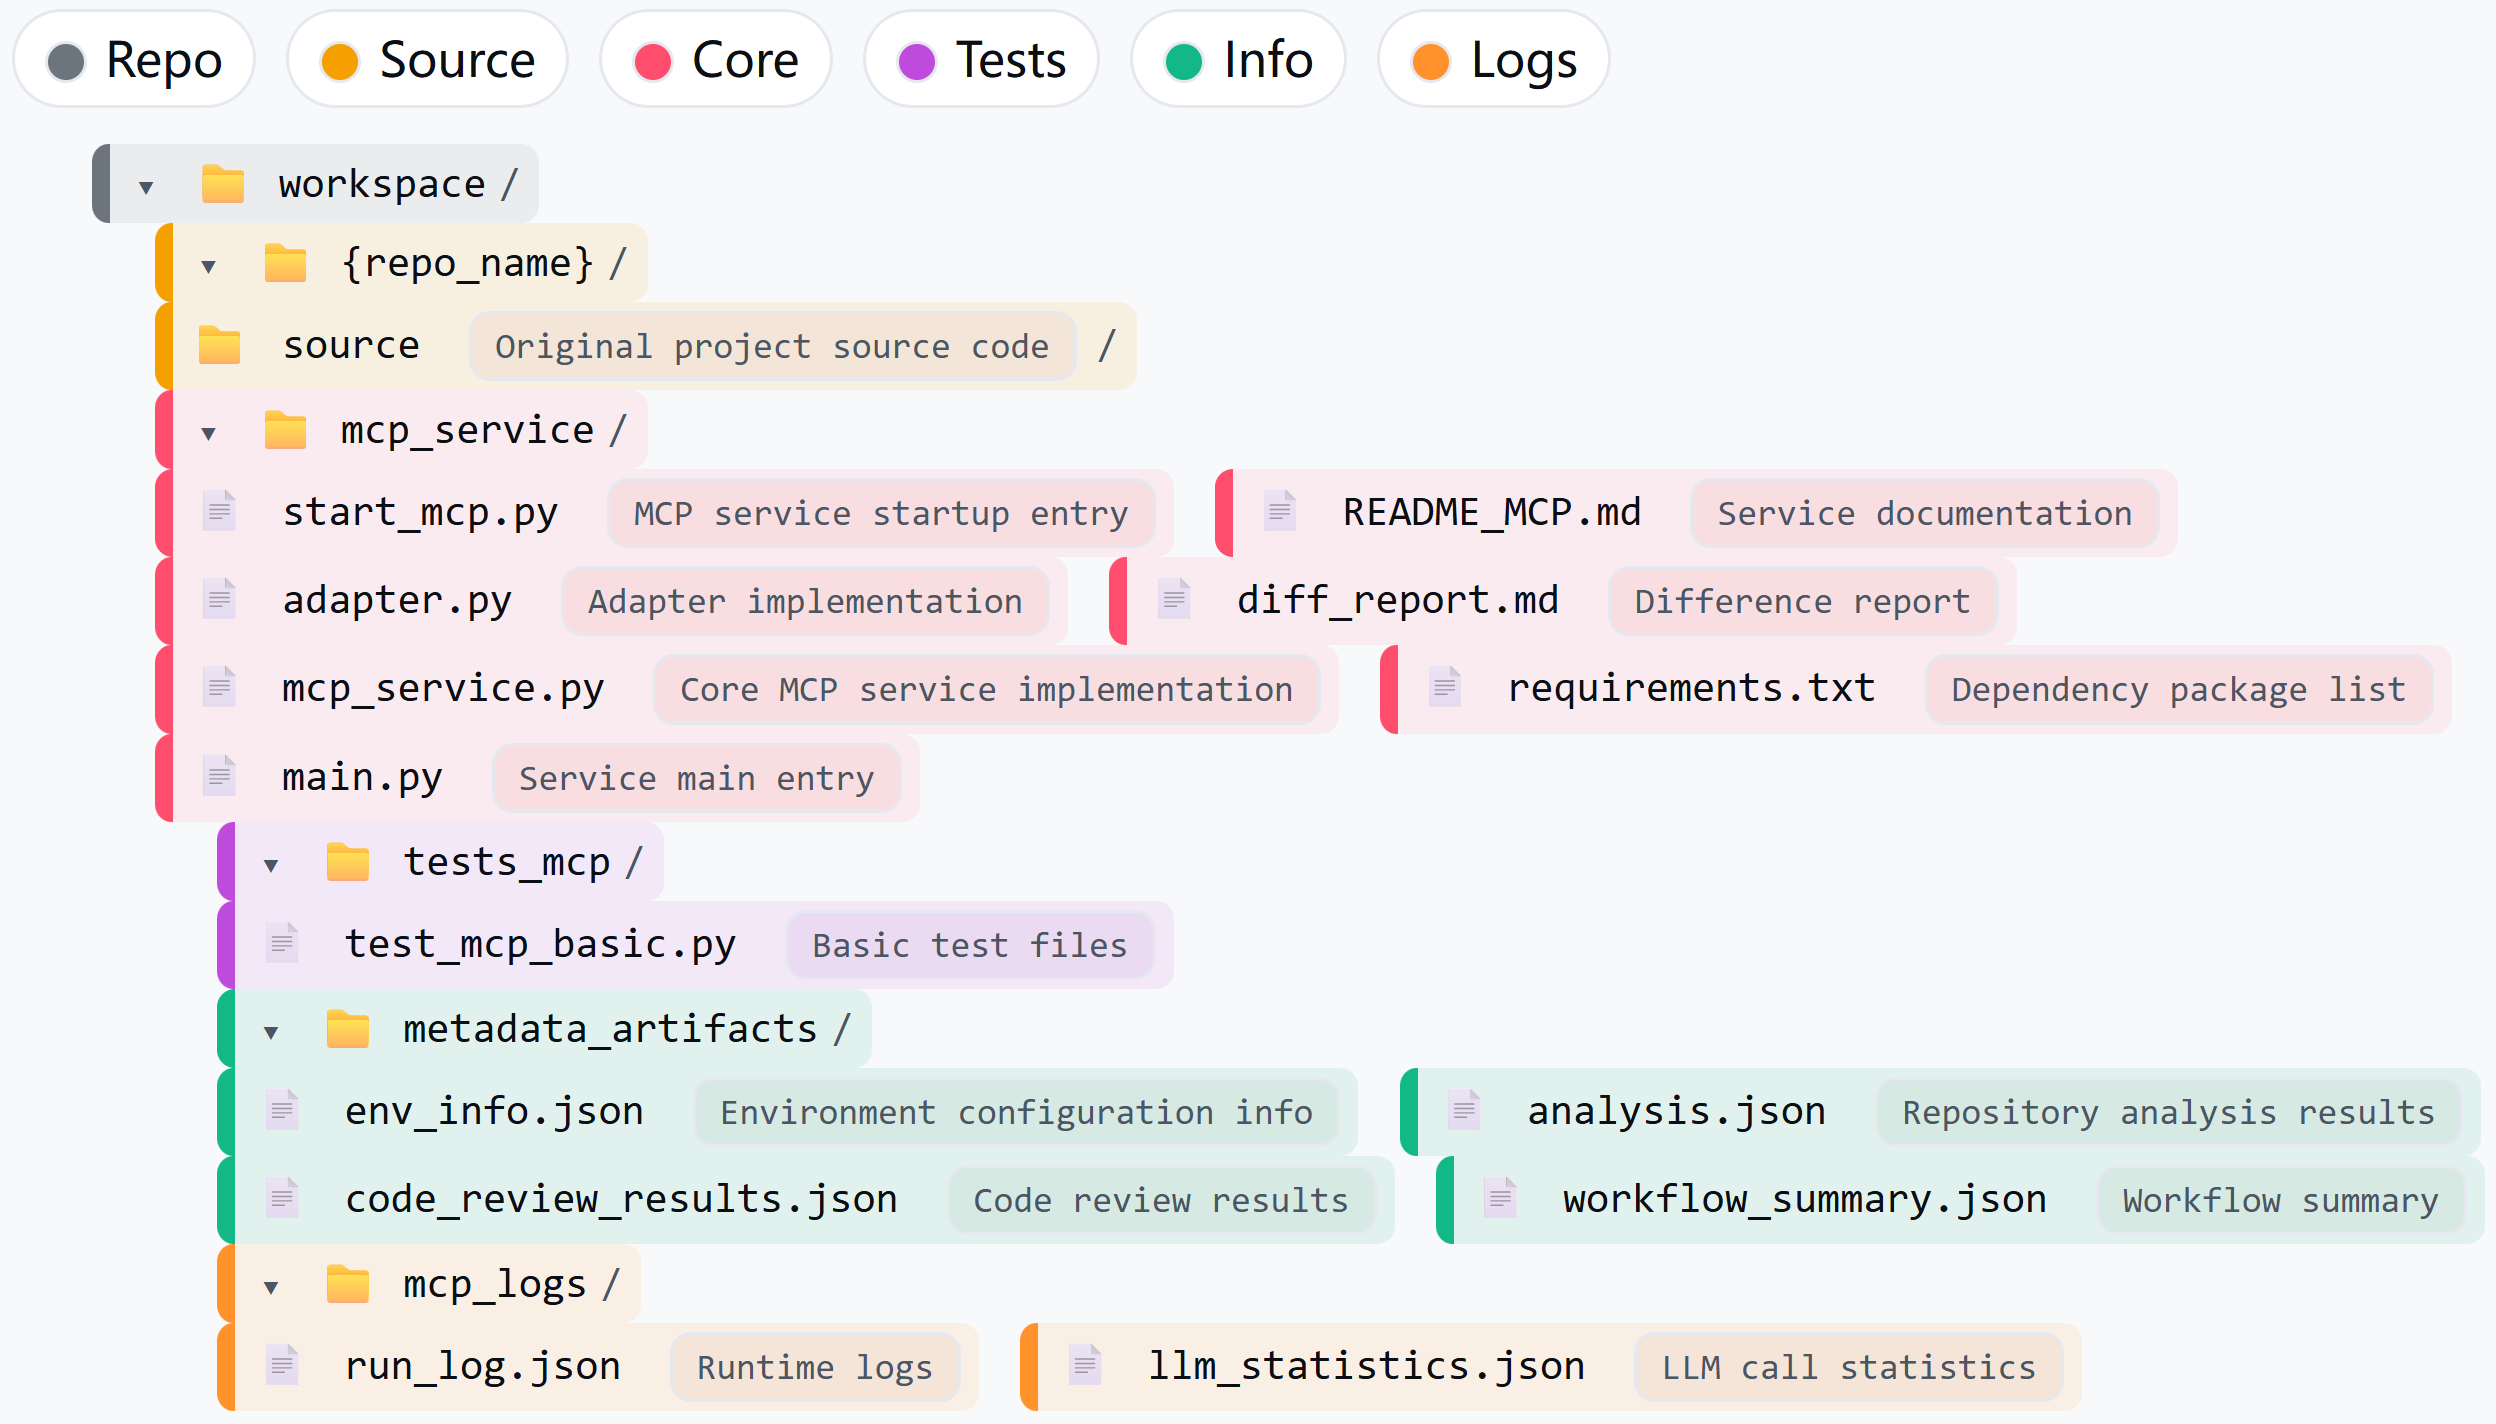Viewport: 2496px width, 1424px height.
Task: Open workflow_summary.json file entry
Action: (x=1804, y=1199)
